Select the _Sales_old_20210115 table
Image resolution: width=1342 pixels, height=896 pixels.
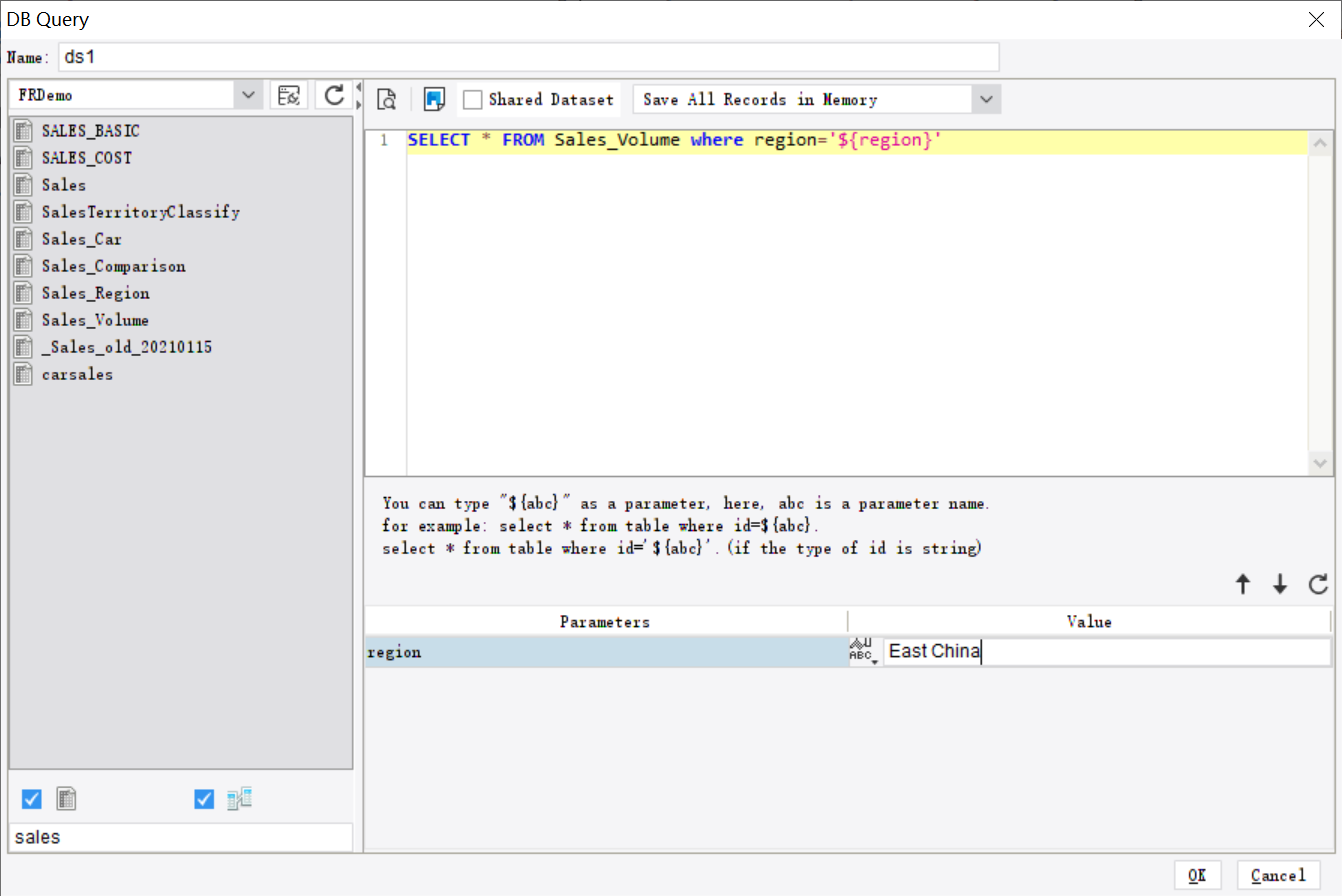point(127,347)
